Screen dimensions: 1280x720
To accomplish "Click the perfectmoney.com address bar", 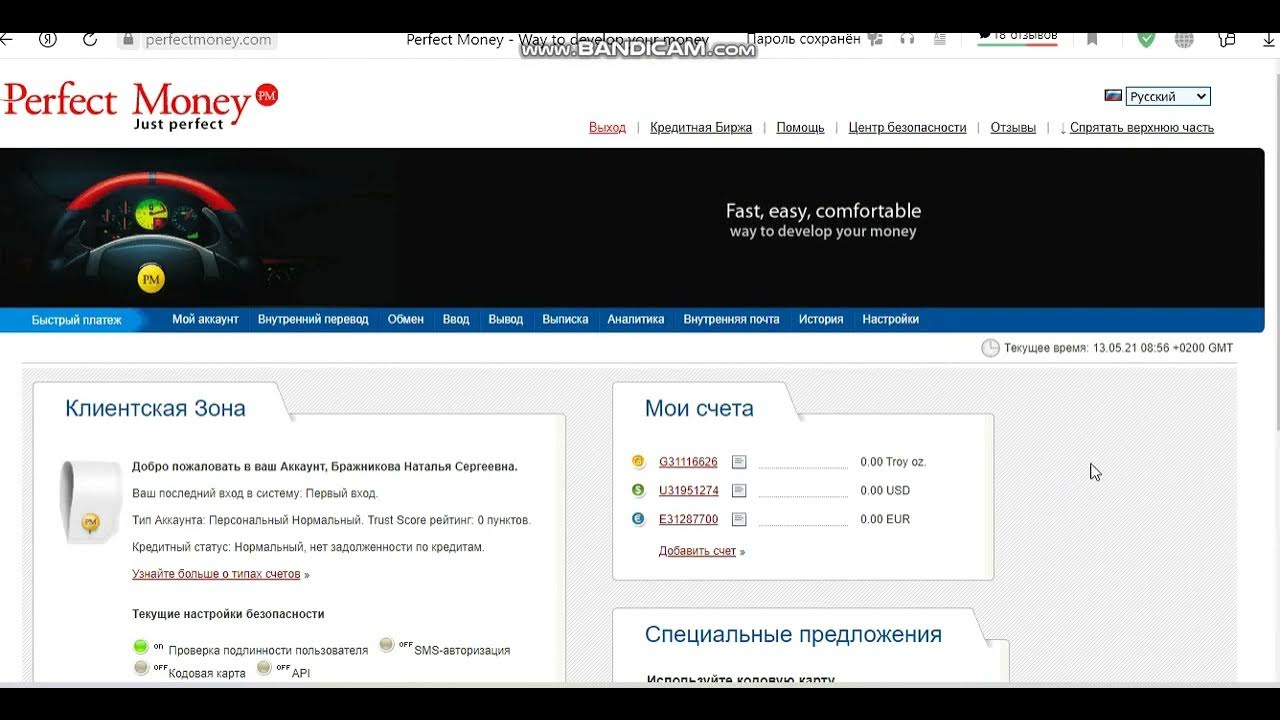I will pos(208,40).
